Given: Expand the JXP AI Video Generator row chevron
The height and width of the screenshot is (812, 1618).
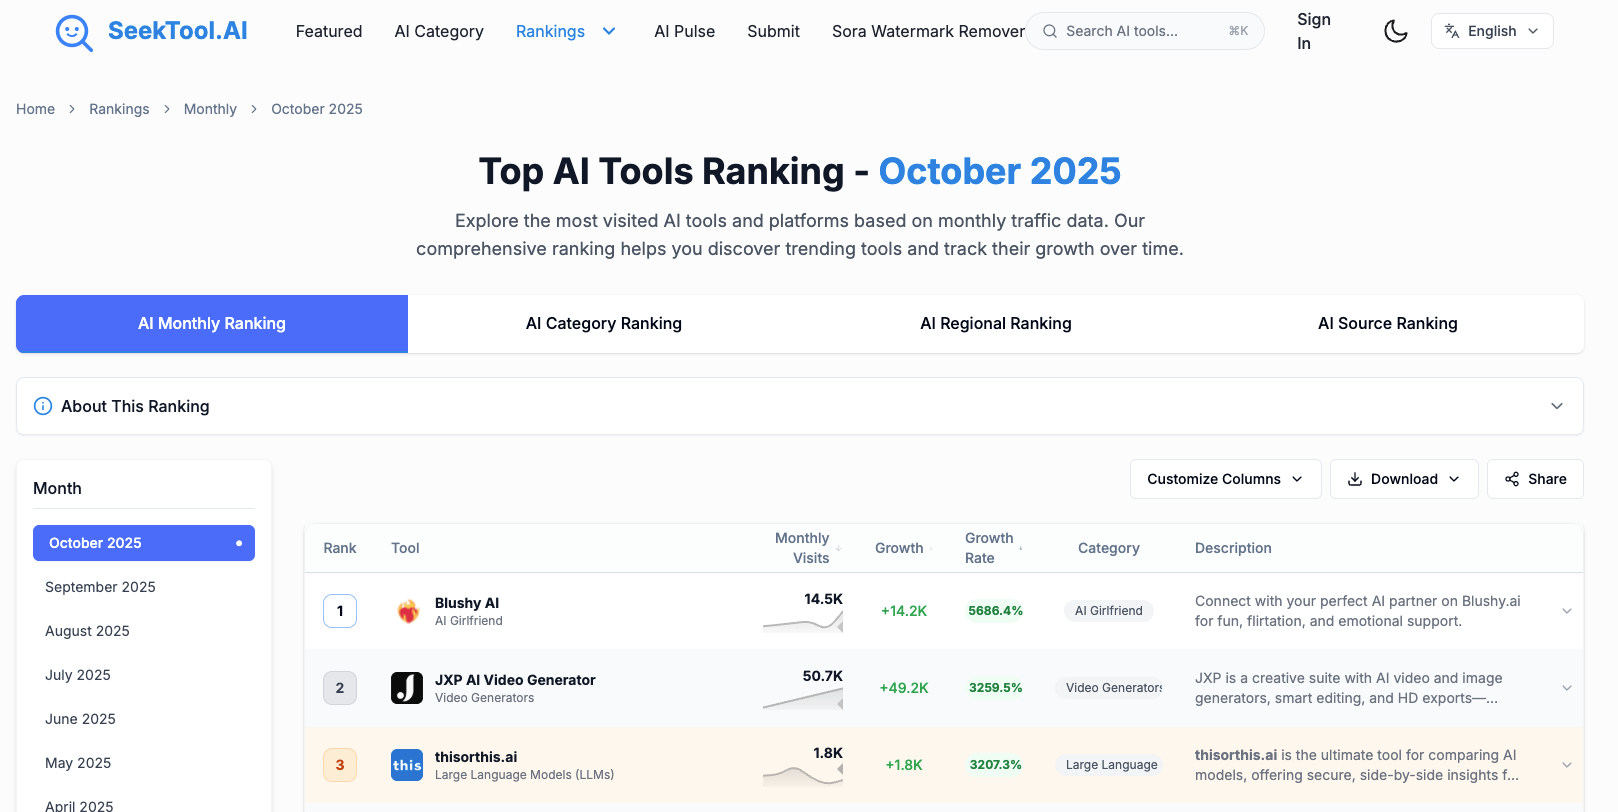Looking at the screenshot, I should tap(1567, 688).
